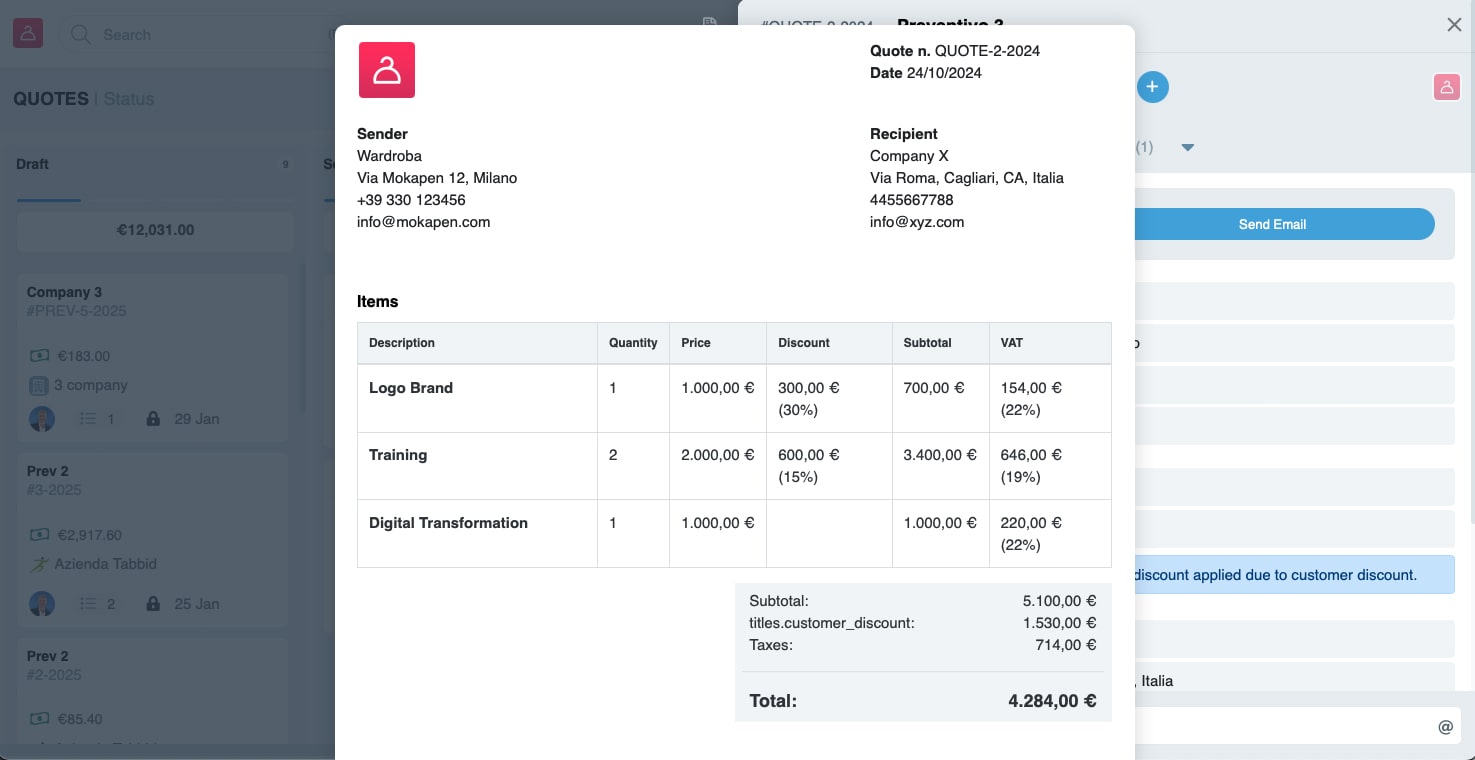Open the Status view

pyautogui.click(x=129, y=99)
